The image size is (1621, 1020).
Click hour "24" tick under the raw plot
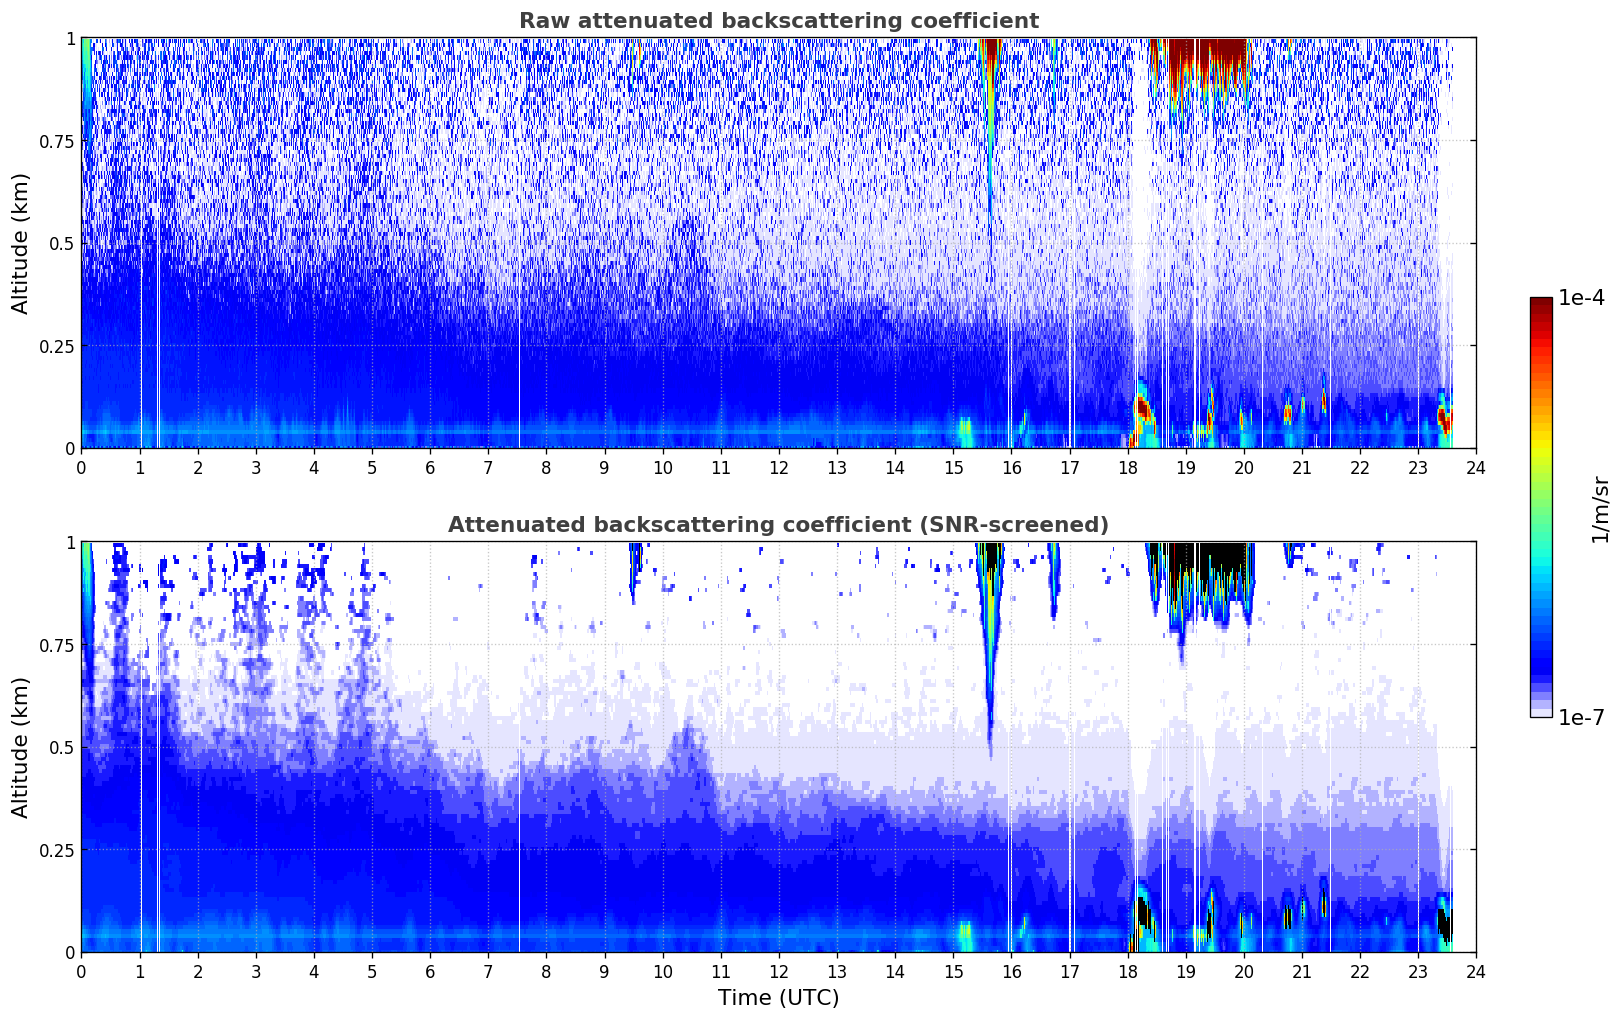coord(1476,467)
